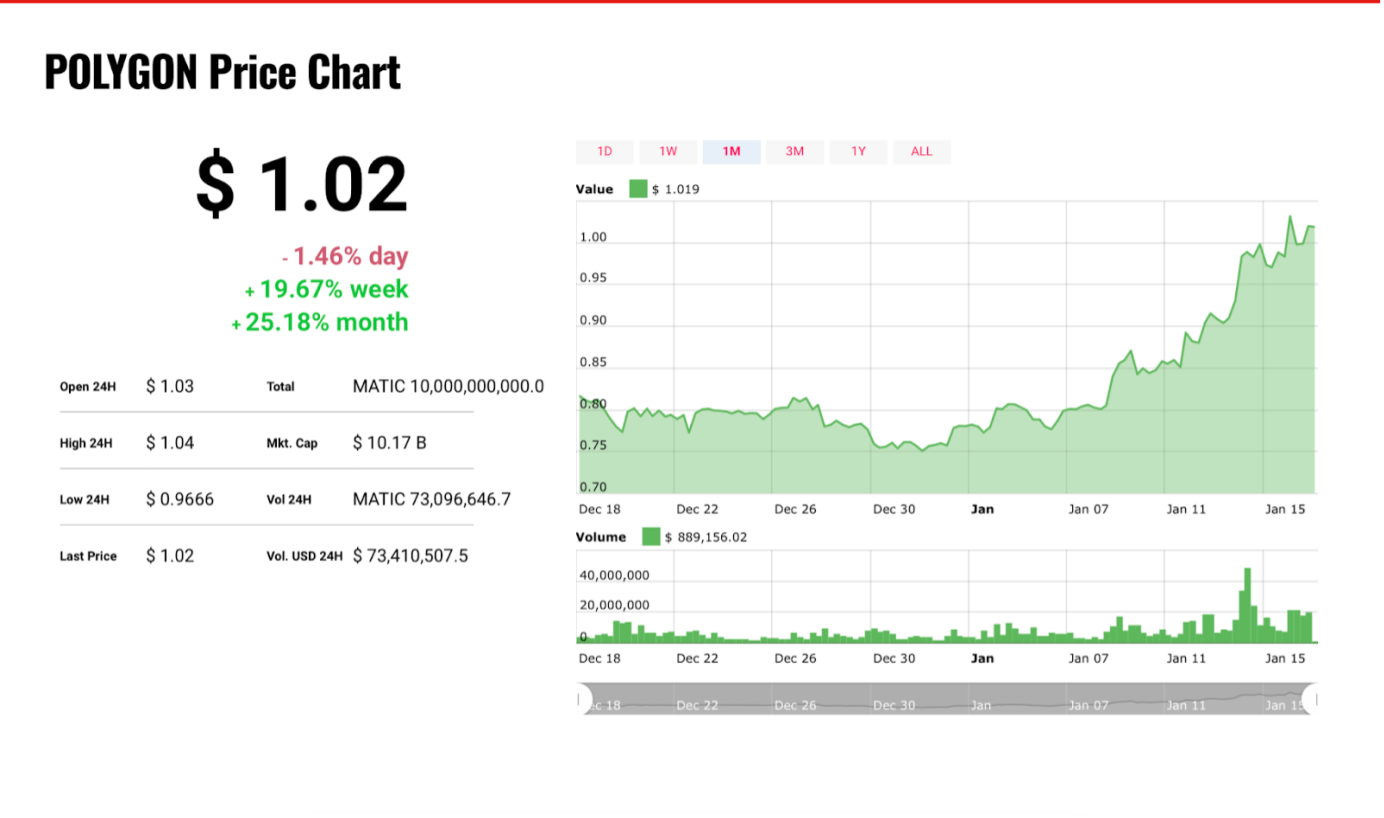Image resolution: width=1384 pixels, height=818 pixels.
Task: Click the green Volume legend swatch
Action: tap(651, 537)
